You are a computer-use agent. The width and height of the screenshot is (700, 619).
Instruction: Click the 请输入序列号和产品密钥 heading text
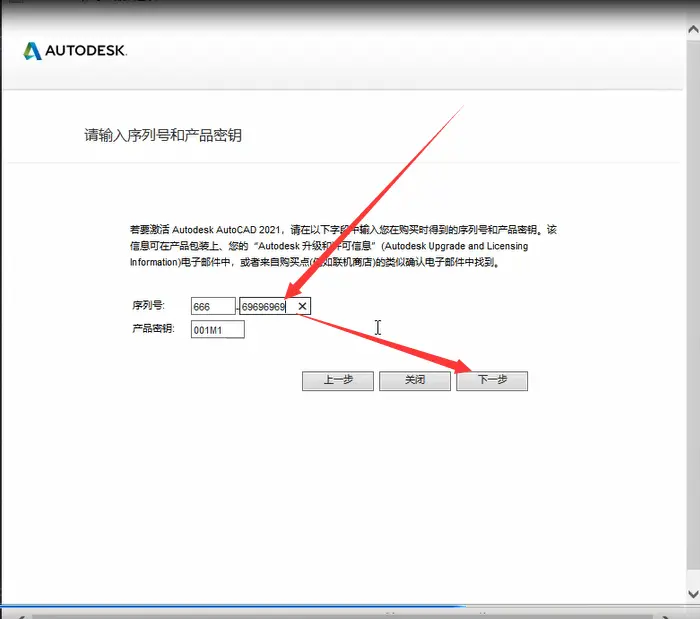tap(163, 135)
